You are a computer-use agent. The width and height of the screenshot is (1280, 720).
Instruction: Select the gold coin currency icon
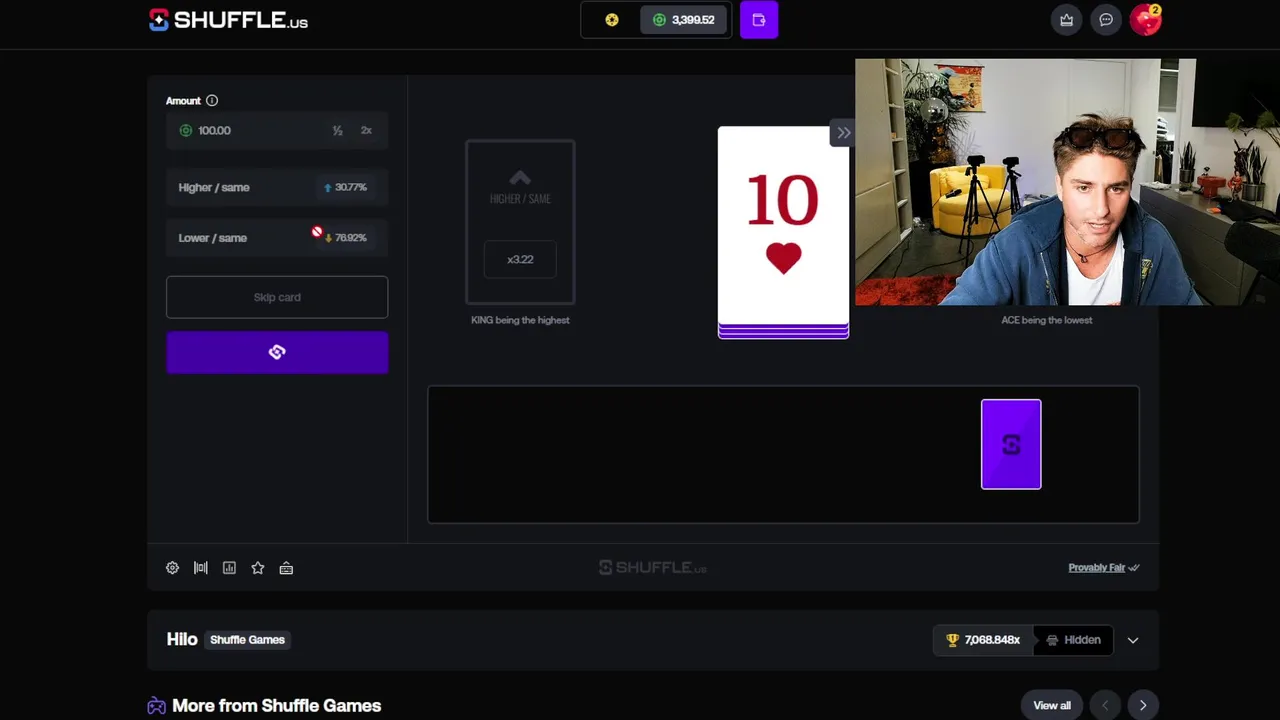click(612, 20)
